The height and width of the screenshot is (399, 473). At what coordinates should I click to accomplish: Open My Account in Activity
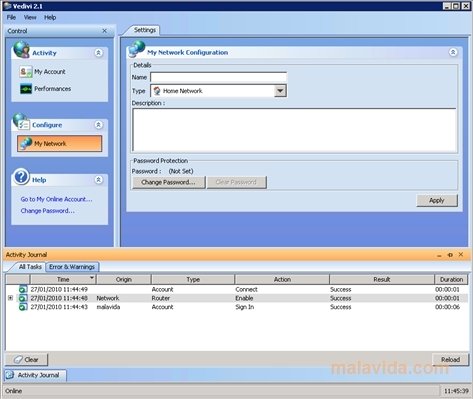[50, 72]
